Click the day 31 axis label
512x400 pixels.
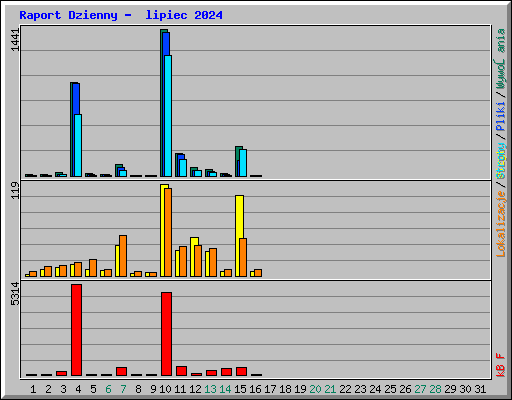(x=480, y=389)
